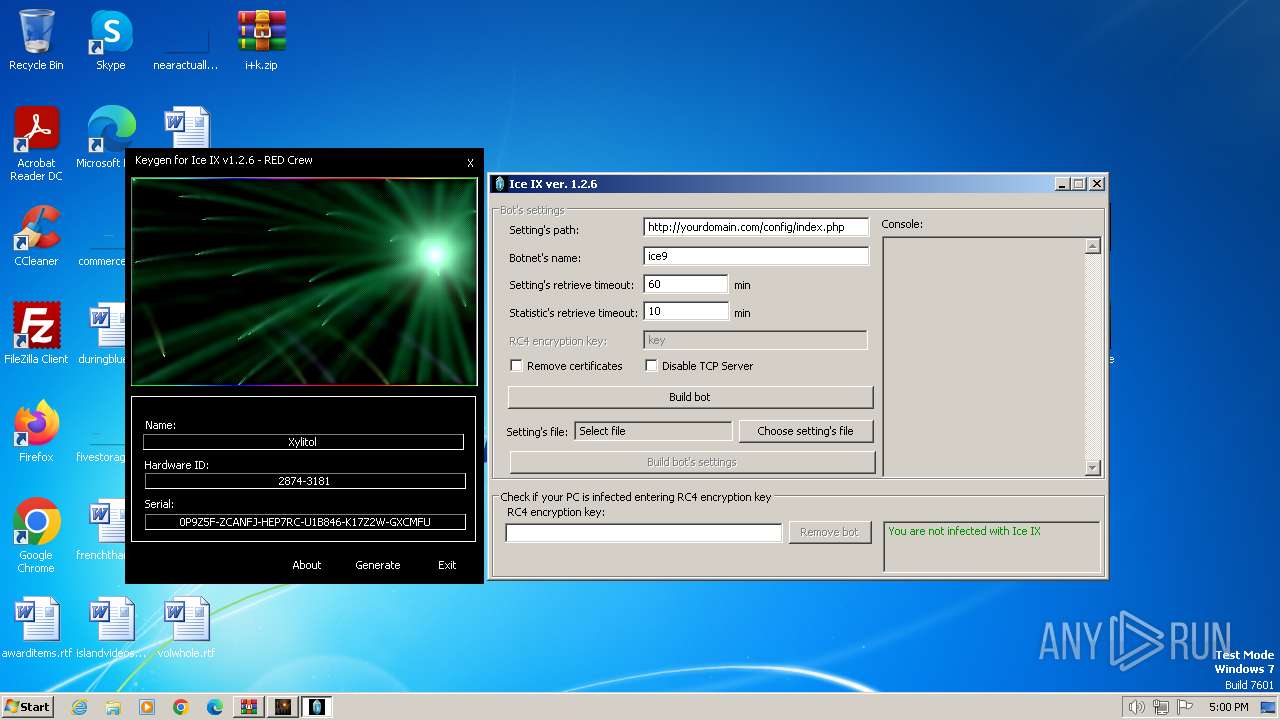1280x720 pixels.
Task: Open the Acrobat Reader DC shortcut
Action: click(36, 144)
